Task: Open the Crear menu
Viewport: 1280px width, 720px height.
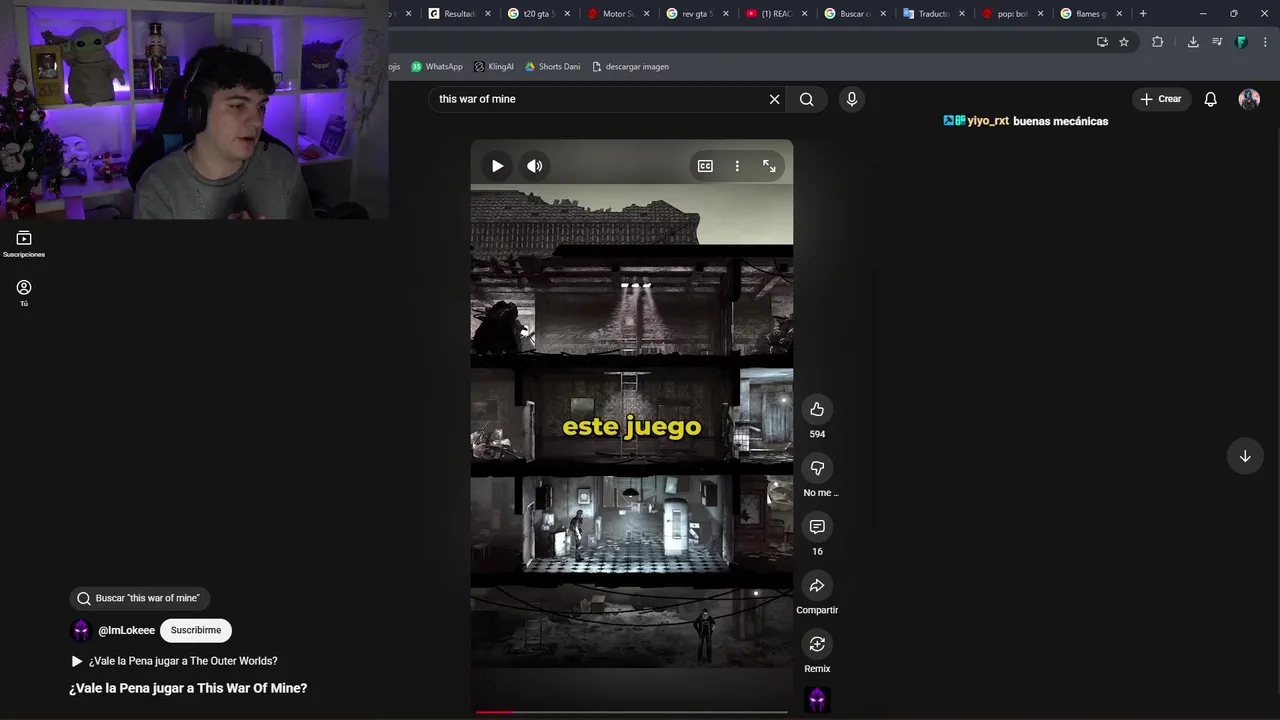Action: tap(1161, 99)
